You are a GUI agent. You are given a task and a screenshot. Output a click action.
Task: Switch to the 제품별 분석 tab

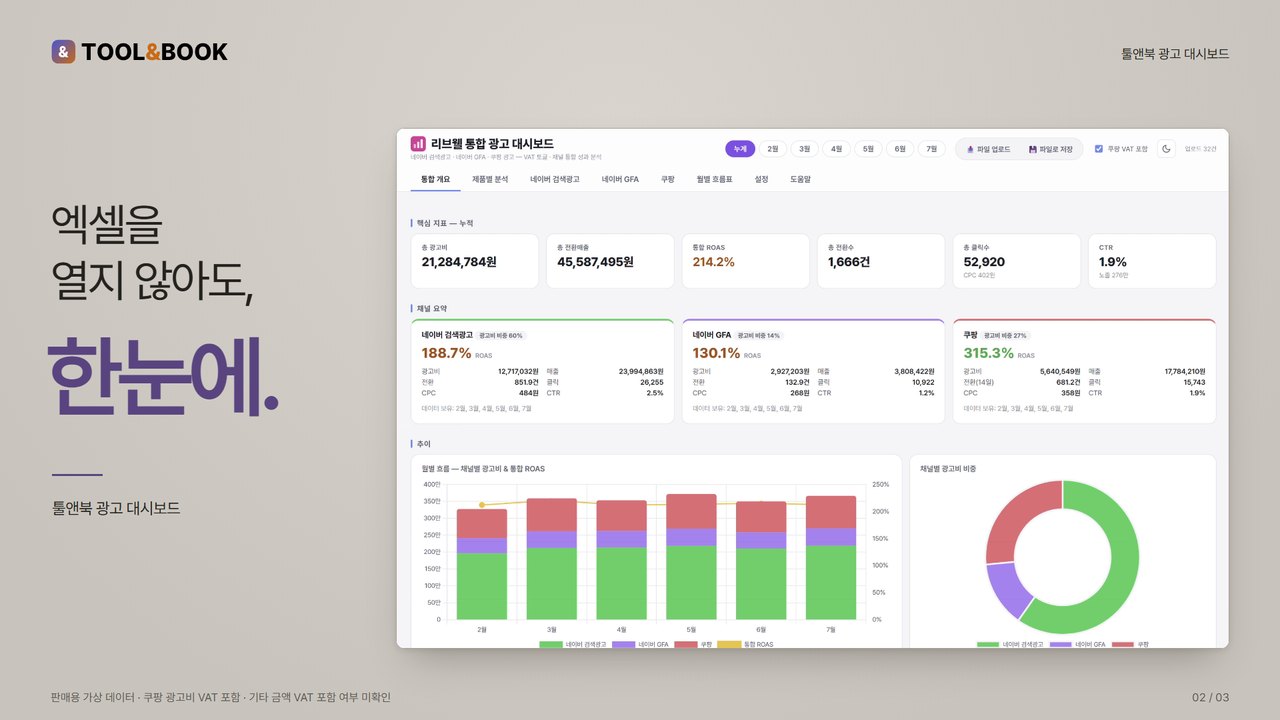point(490,180)
